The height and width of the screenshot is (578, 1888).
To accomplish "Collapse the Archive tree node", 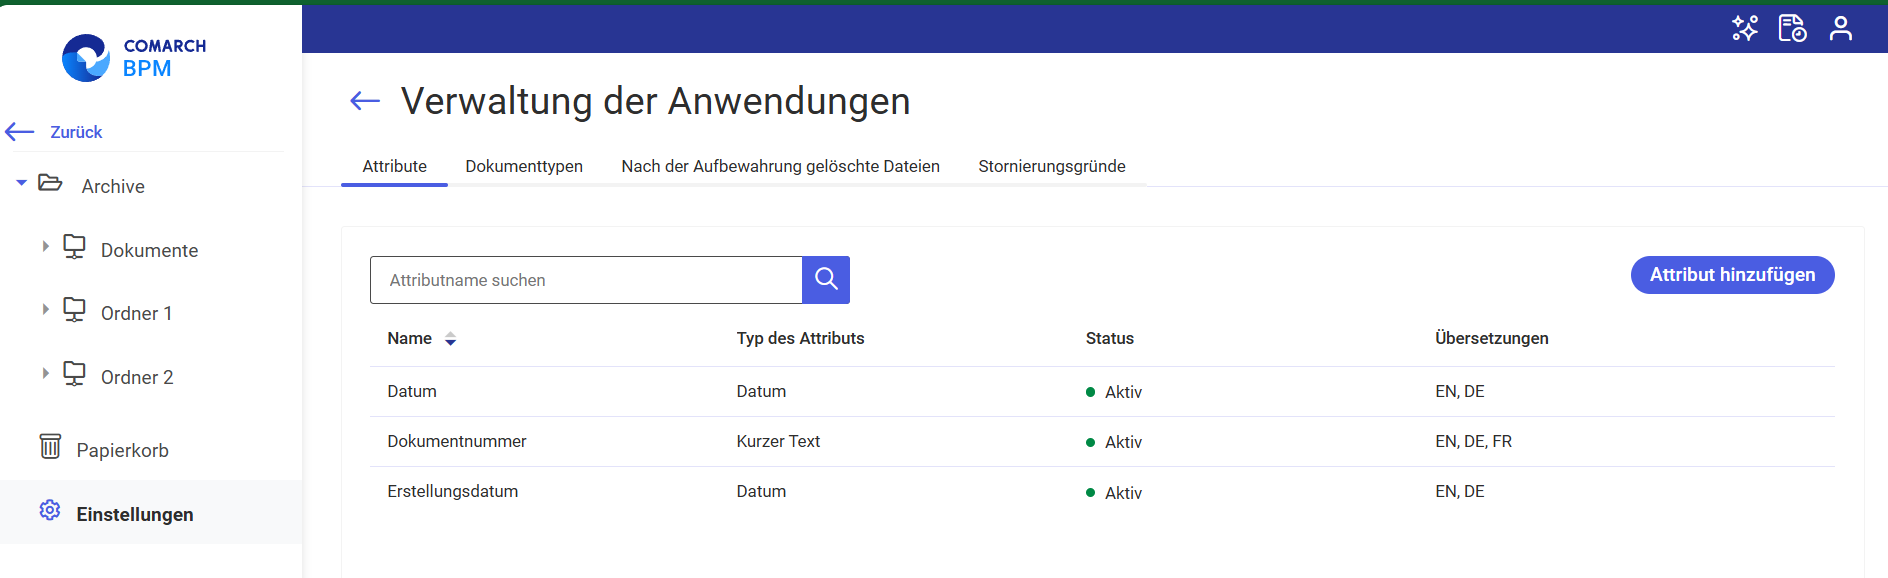I will click(x=21, y=183).
